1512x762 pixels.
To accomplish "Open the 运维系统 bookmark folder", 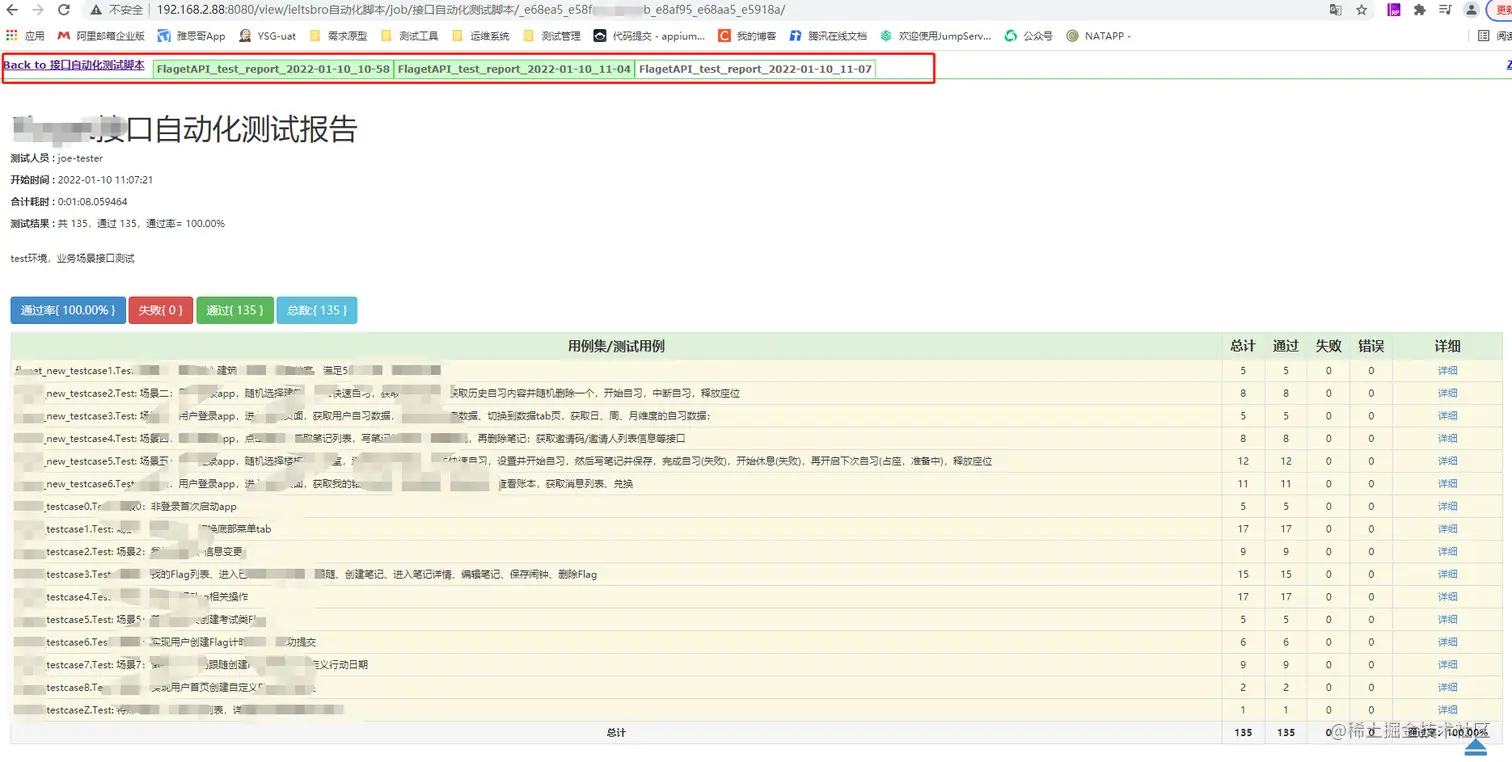I will click(481, 36).
